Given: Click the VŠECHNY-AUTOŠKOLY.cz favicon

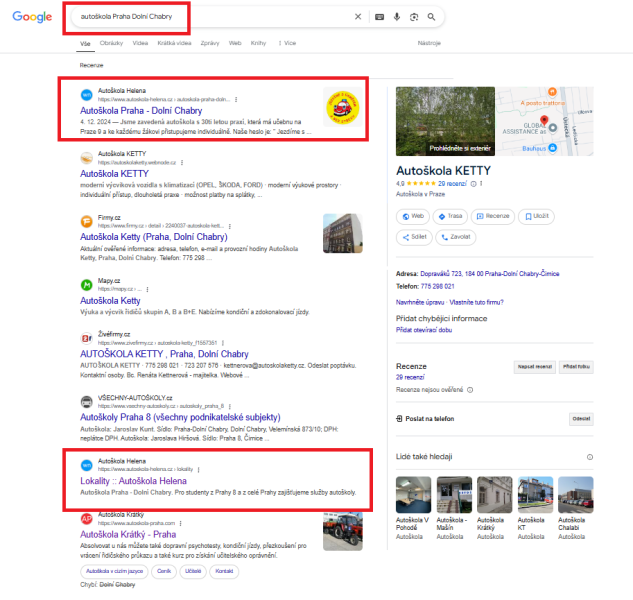Looking at the screenshot, I should [x=86, y=402].
